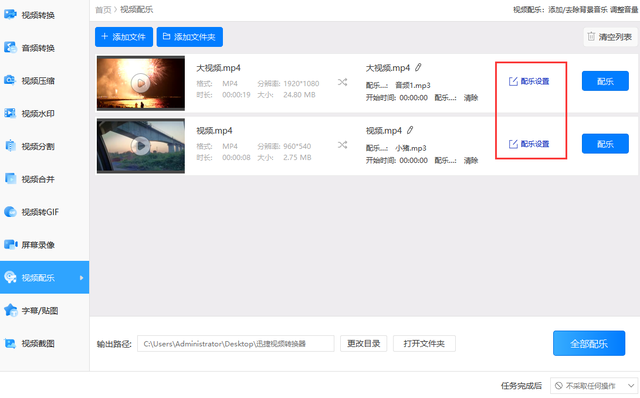Clear the list with 清空列表

pyautogui.click(x=610, y=37)
